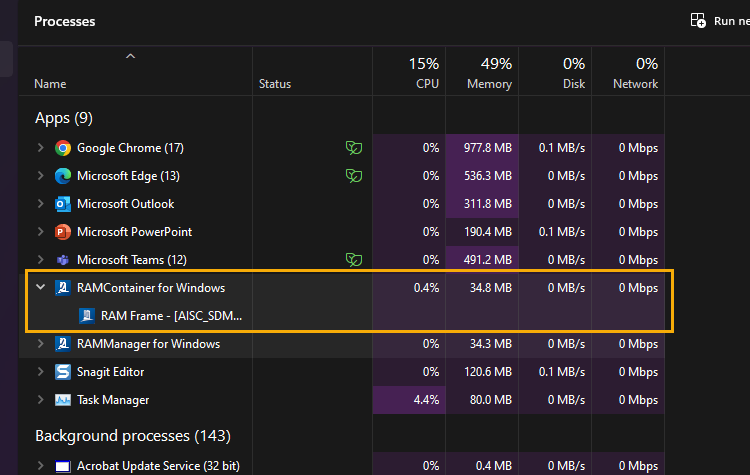Click Edge's 536.3 MB memory value
750x475 pixels.
click(487, 176)
